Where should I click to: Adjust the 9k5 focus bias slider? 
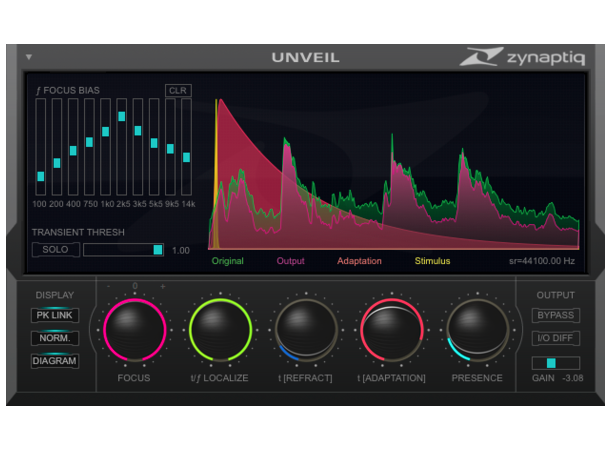click(170, 149)
